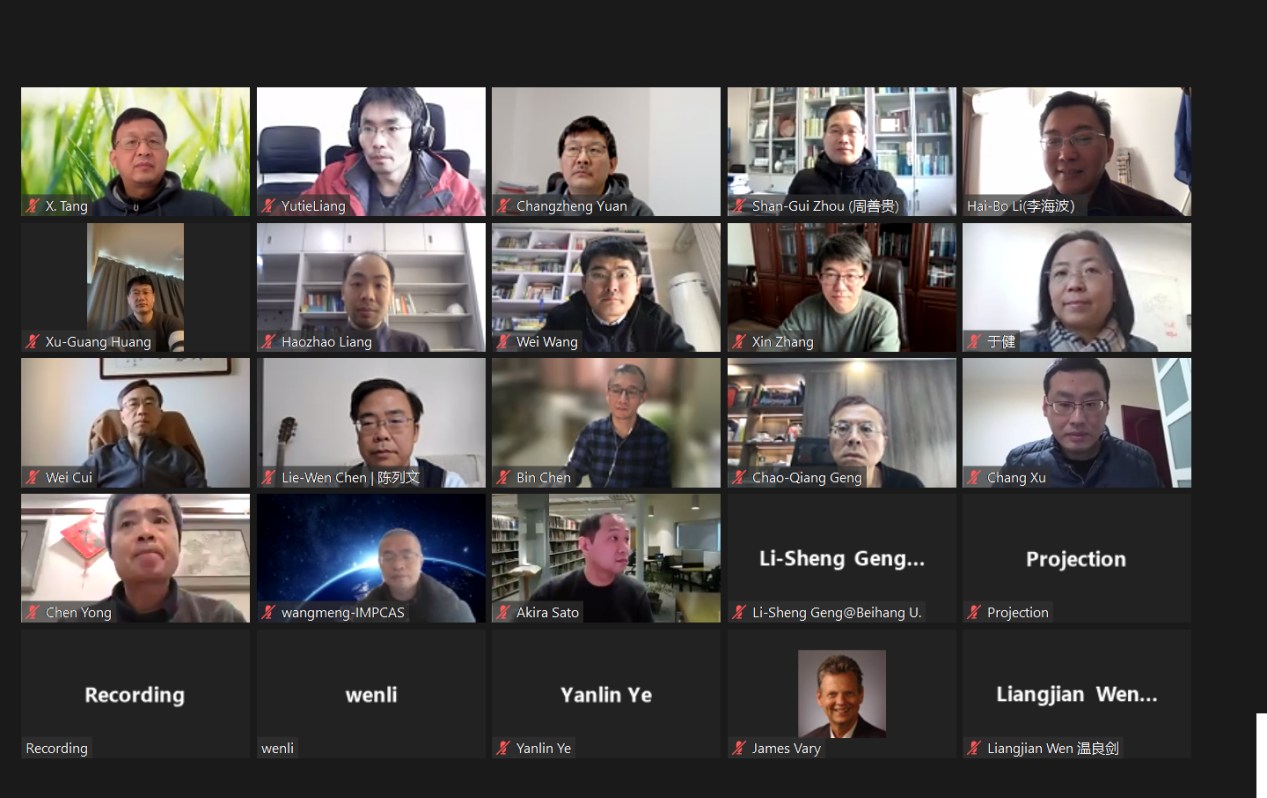This screenshot has width=1267, height=798.
Task: Click the Lie-Wen Chen name label
Action: (351, 477)
